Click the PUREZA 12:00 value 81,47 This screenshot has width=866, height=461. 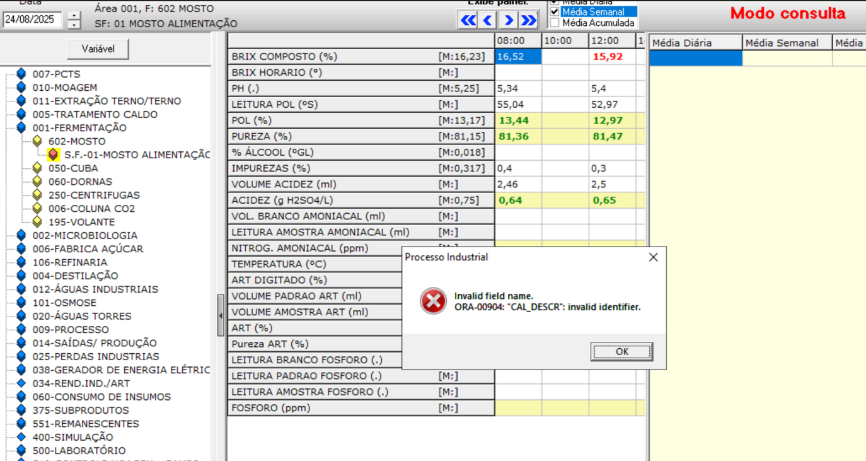[x=612, y=136]
